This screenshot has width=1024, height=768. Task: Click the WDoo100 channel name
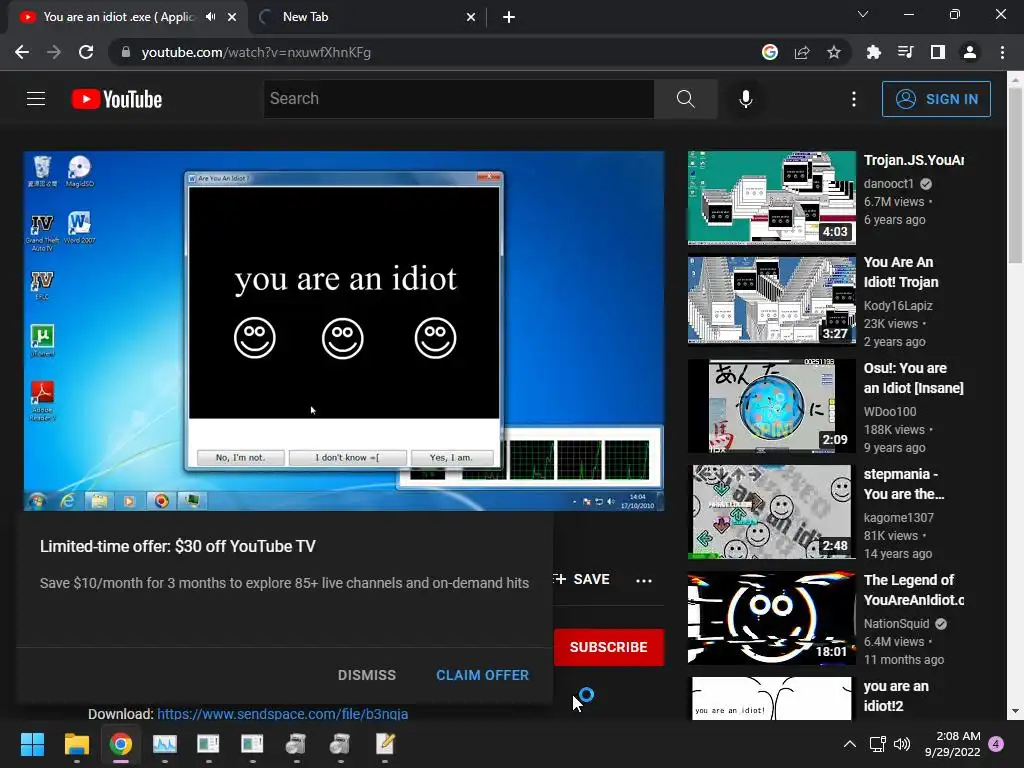click(890, 411)
